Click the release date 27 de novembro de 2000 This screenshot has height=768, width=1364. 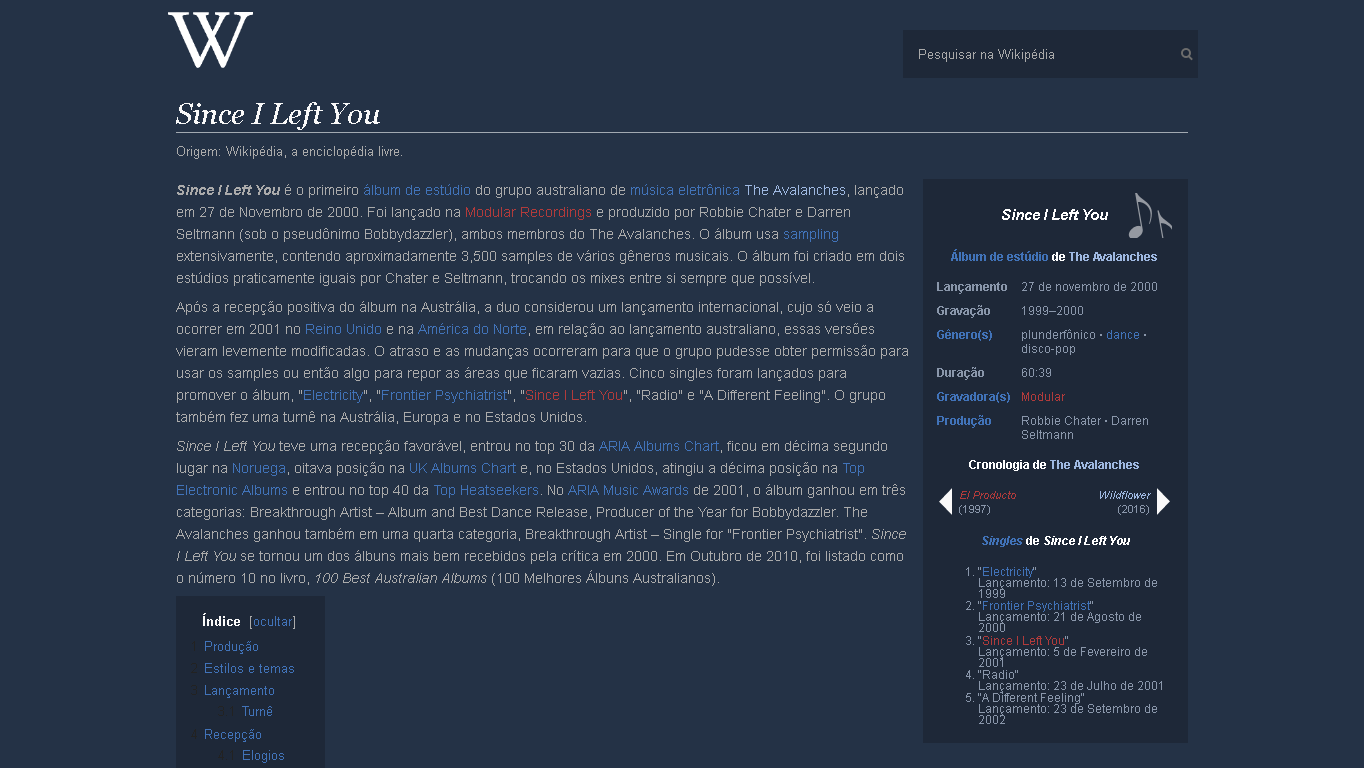click(x=1089, y=287)
